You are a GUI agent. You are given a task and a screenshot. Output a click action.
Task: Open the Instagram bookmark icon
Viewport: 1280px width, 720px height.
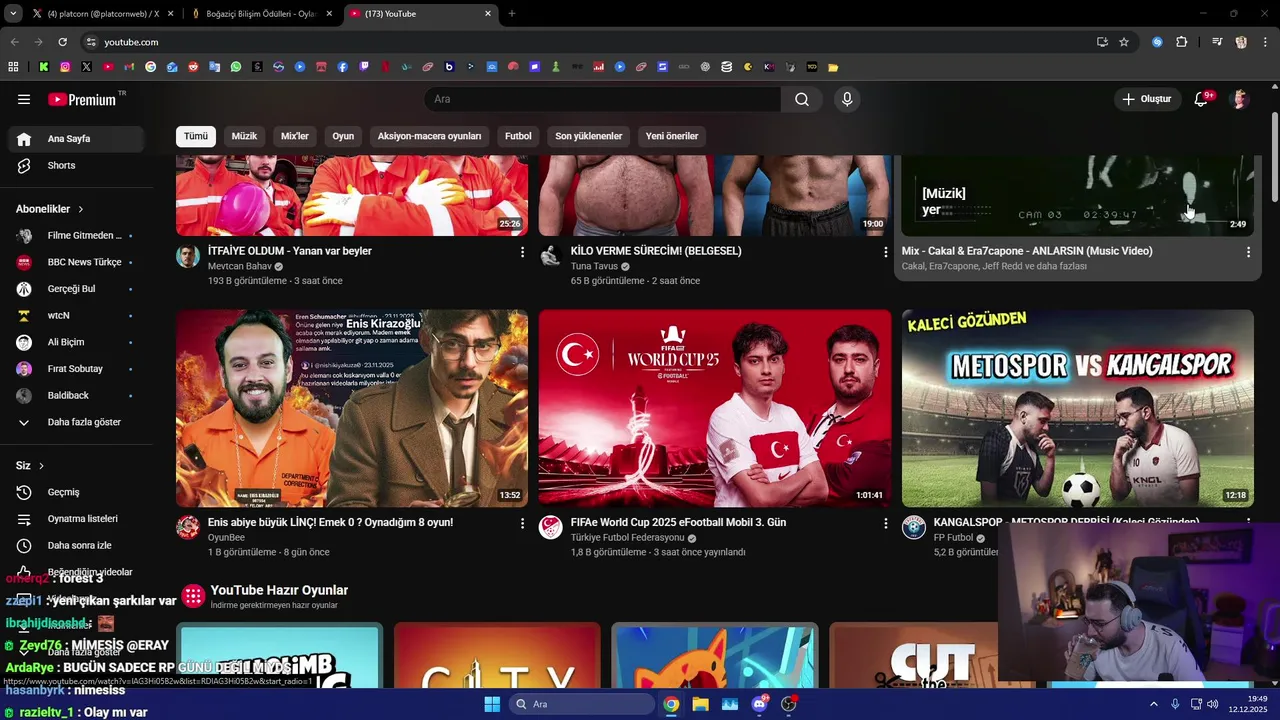click(x=65, y=67)
